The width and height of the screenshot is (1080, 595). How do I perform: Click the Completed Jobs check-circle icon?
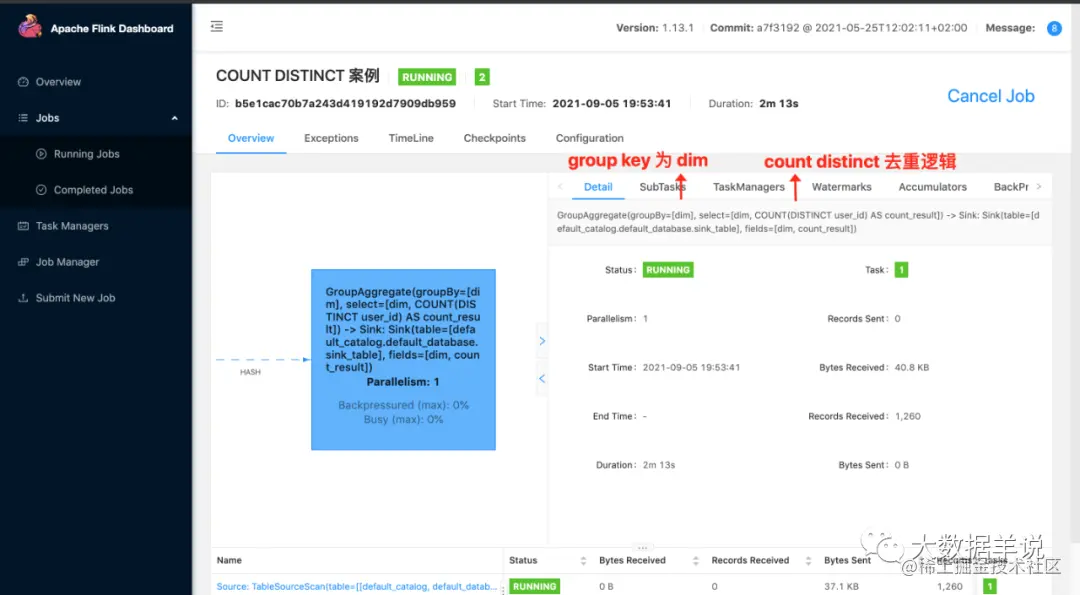pyautogui.click(x=41, y=189)
